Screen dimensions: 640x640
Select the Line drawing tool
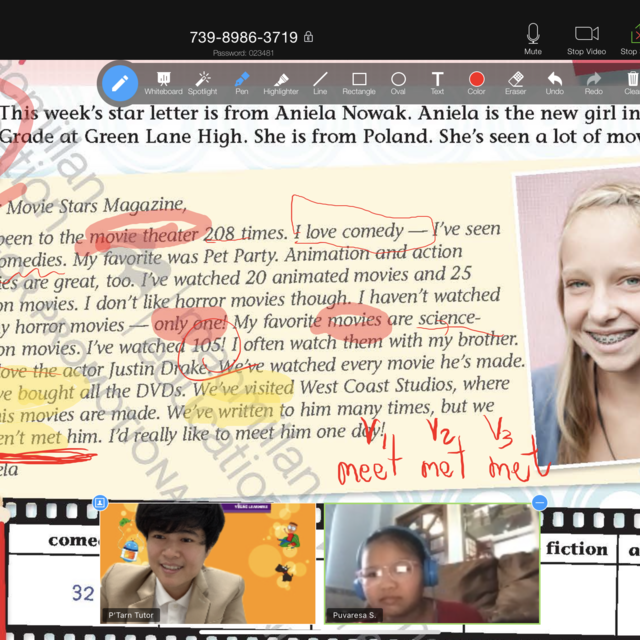coord(320,83)
